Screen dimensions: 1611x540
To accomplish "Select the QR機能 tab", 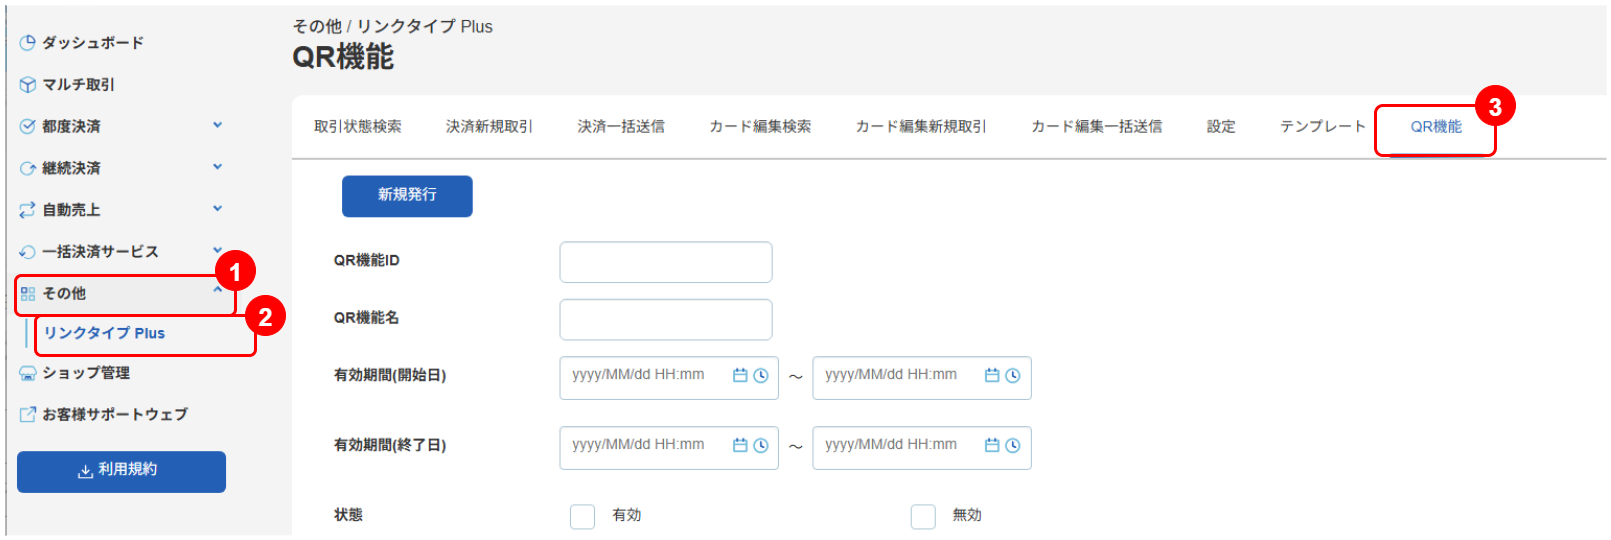I will [x=1436, y=127].
